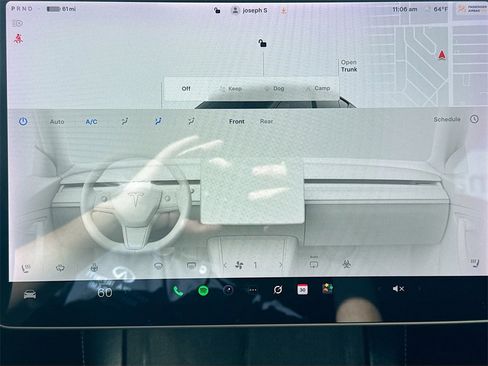Viewport: 488px width, 366px height.
Task: Tap the passenger airbag status indicator
Action: coord(471,9)
